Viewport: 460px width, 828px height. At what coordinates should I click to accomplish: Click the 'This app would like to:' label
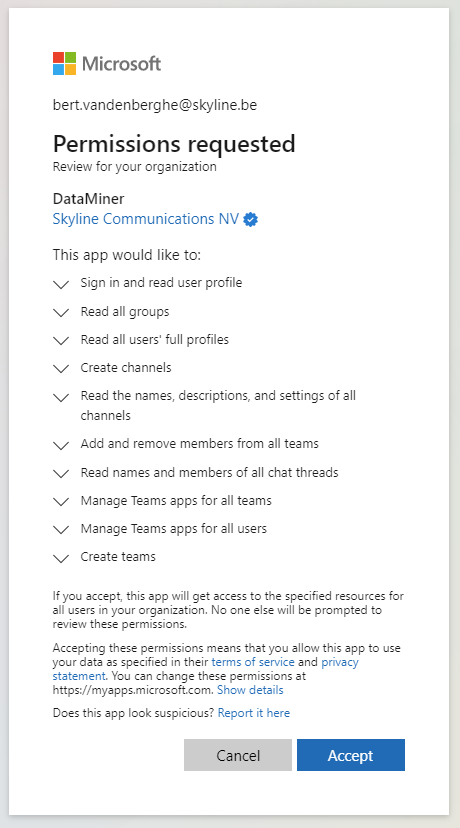[x=127, y=255]
